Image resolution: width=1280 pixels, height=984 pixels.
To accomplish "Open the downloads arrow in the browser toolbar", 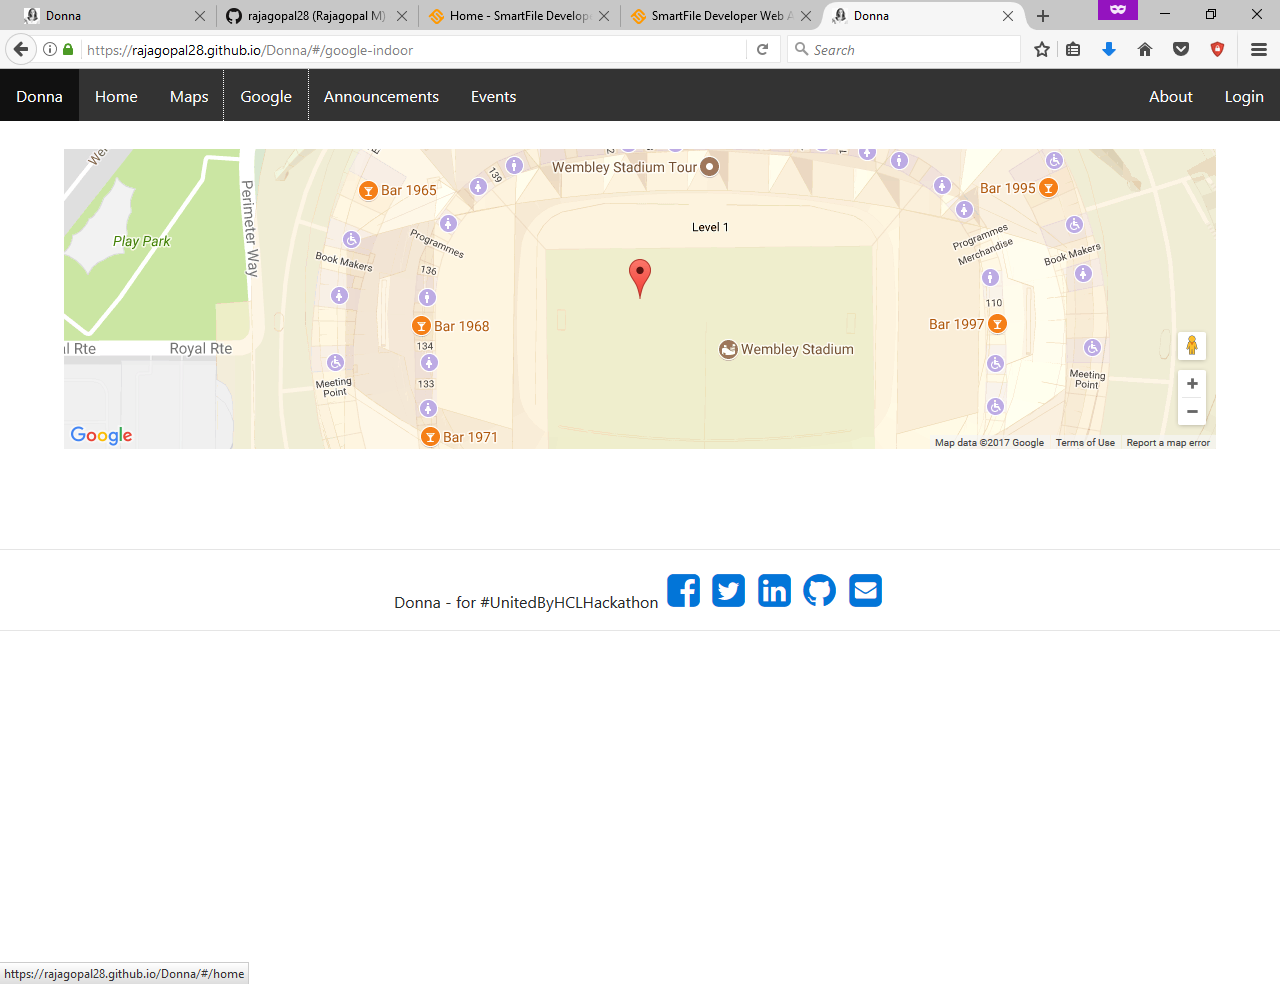I will [x=1109, y=49].
